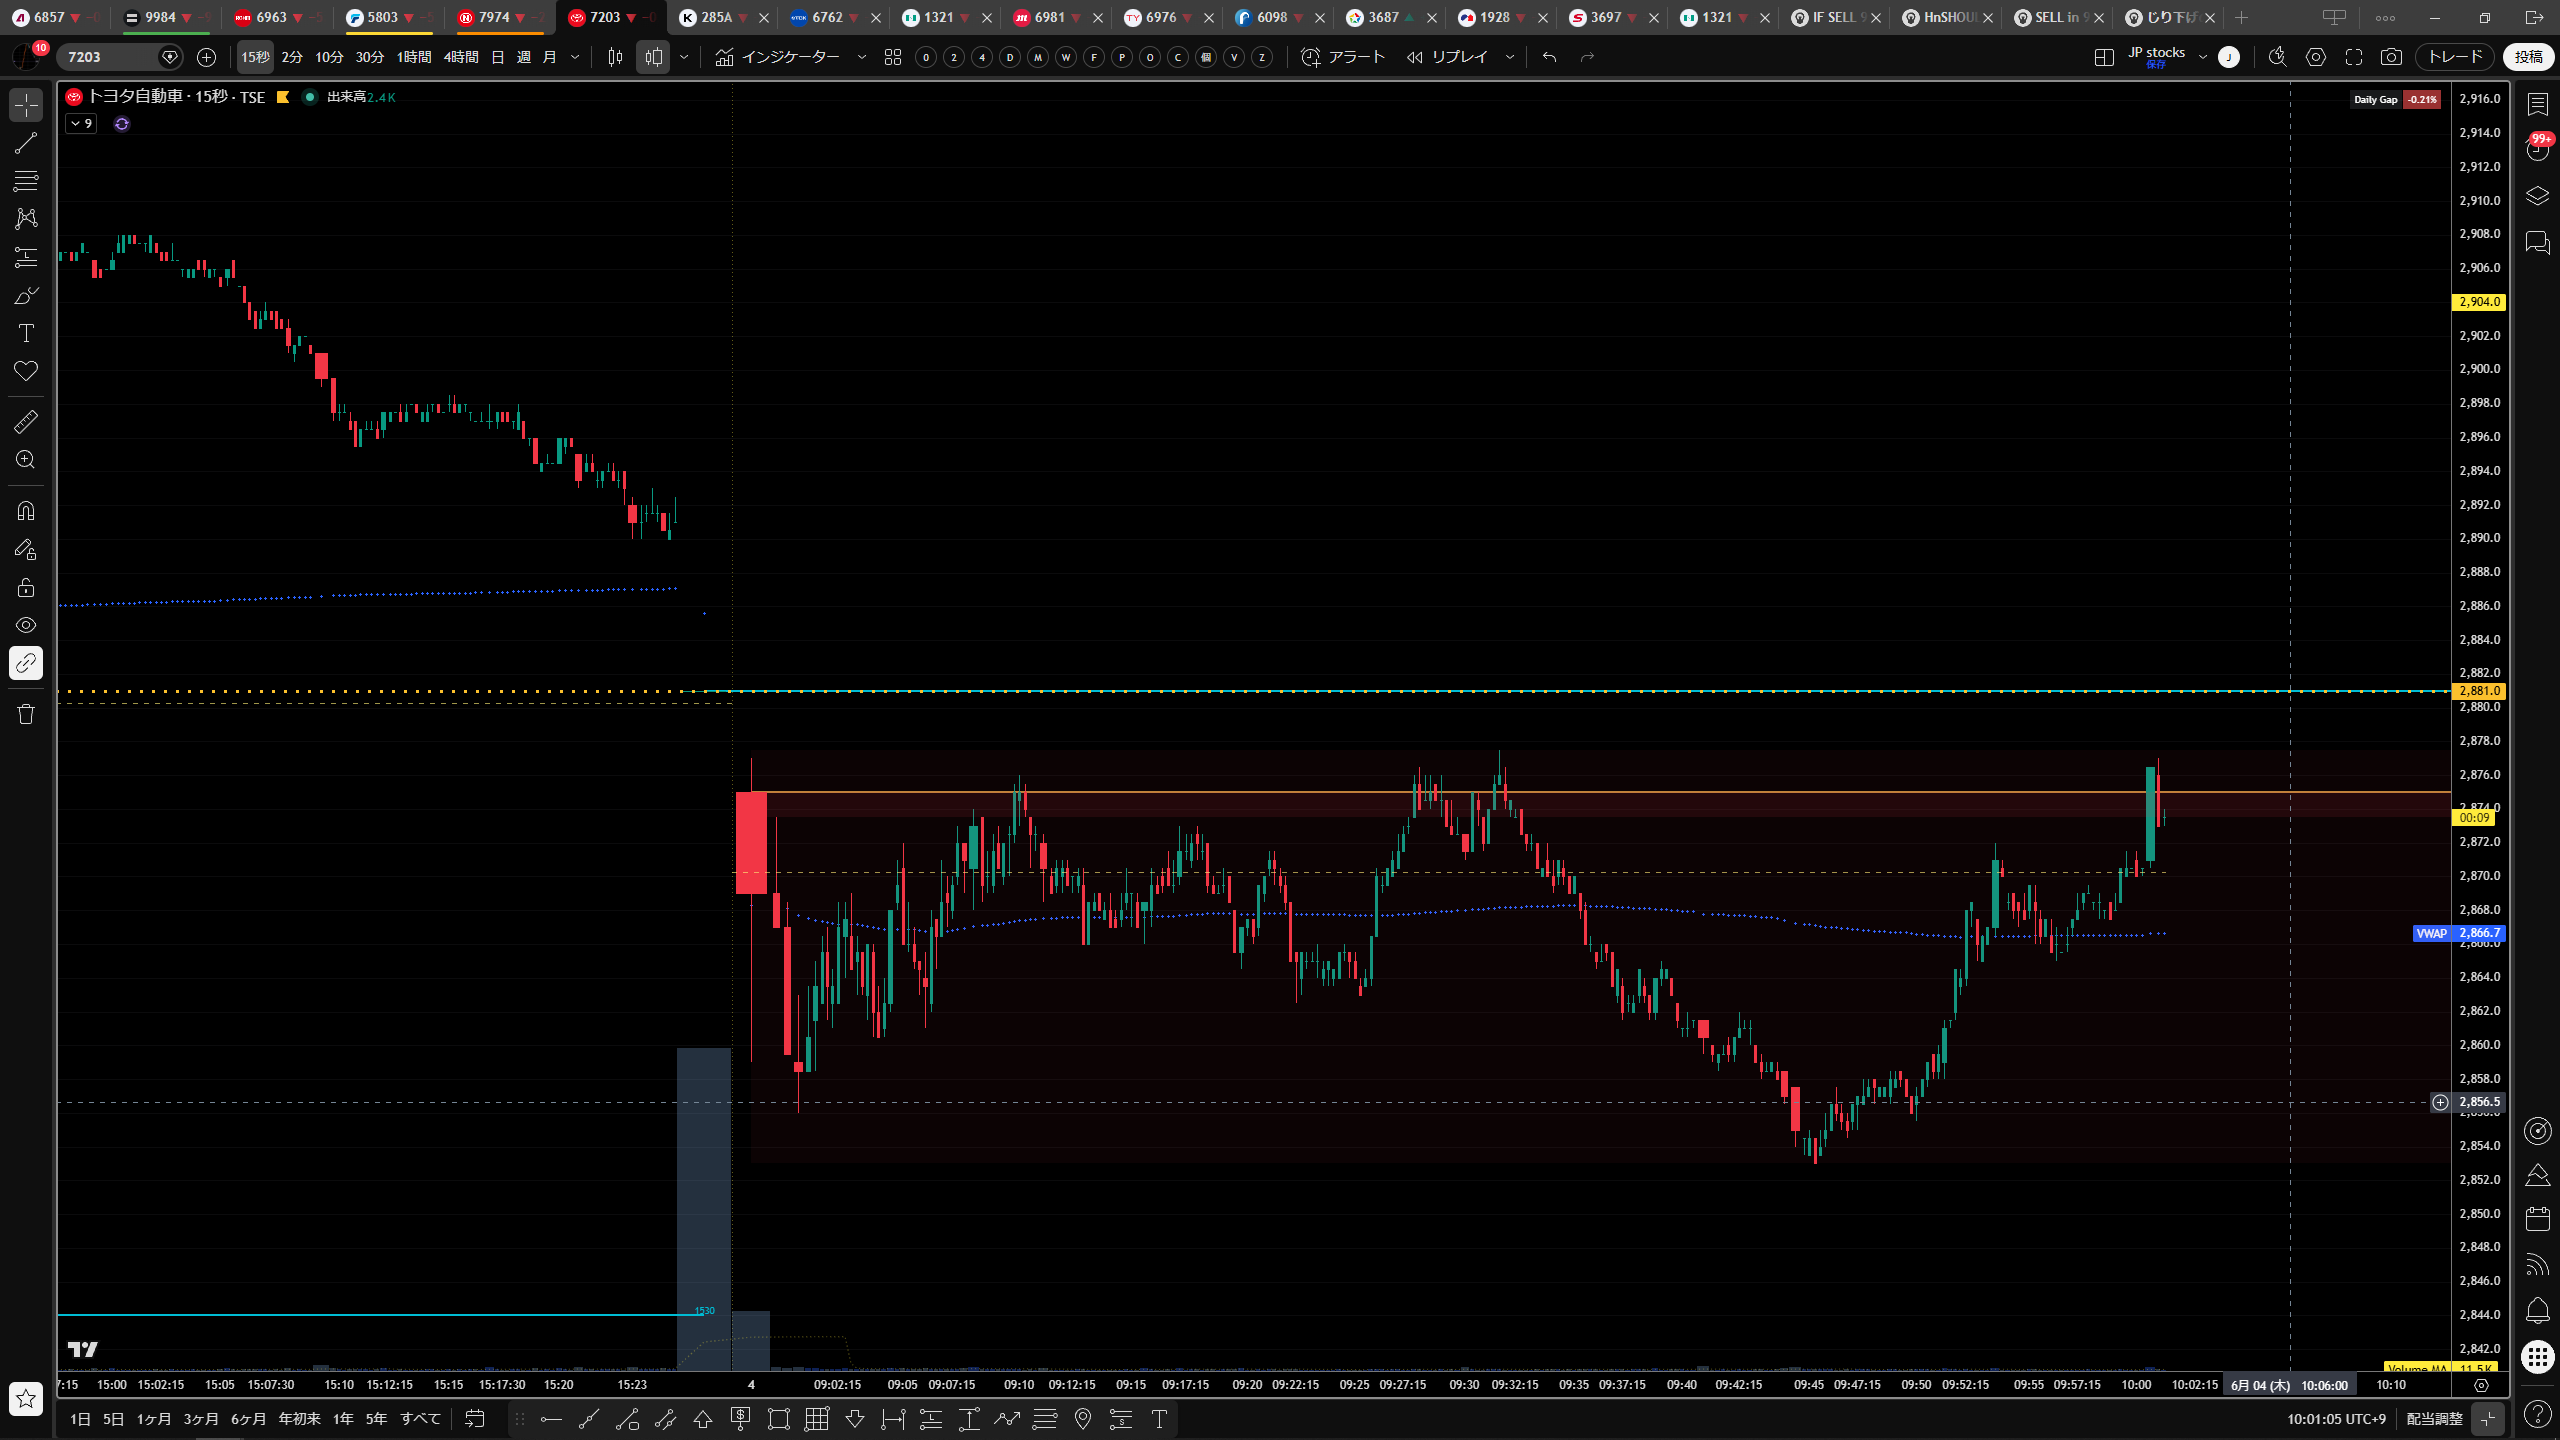Click the VWAP 2,866.7 price label
The height and width of the screenshot is (1440, 2560).
click(x=2459, y=933)
